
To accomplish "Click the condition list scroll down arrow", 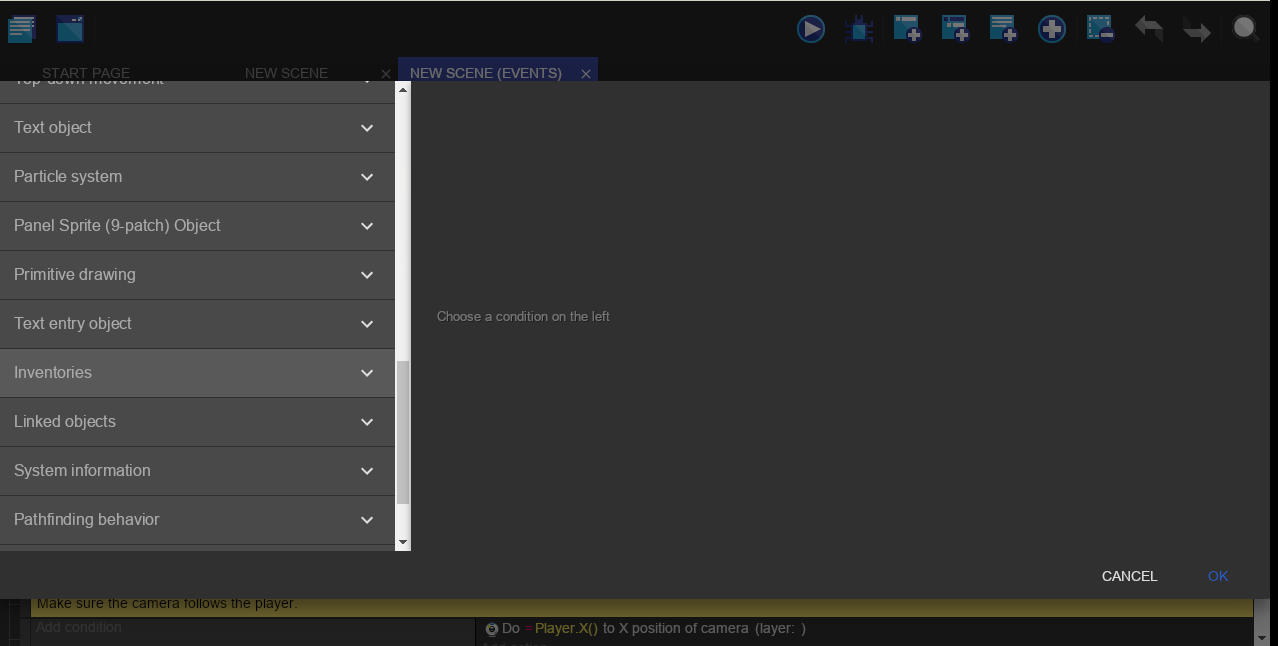I will tap(403, 542).
